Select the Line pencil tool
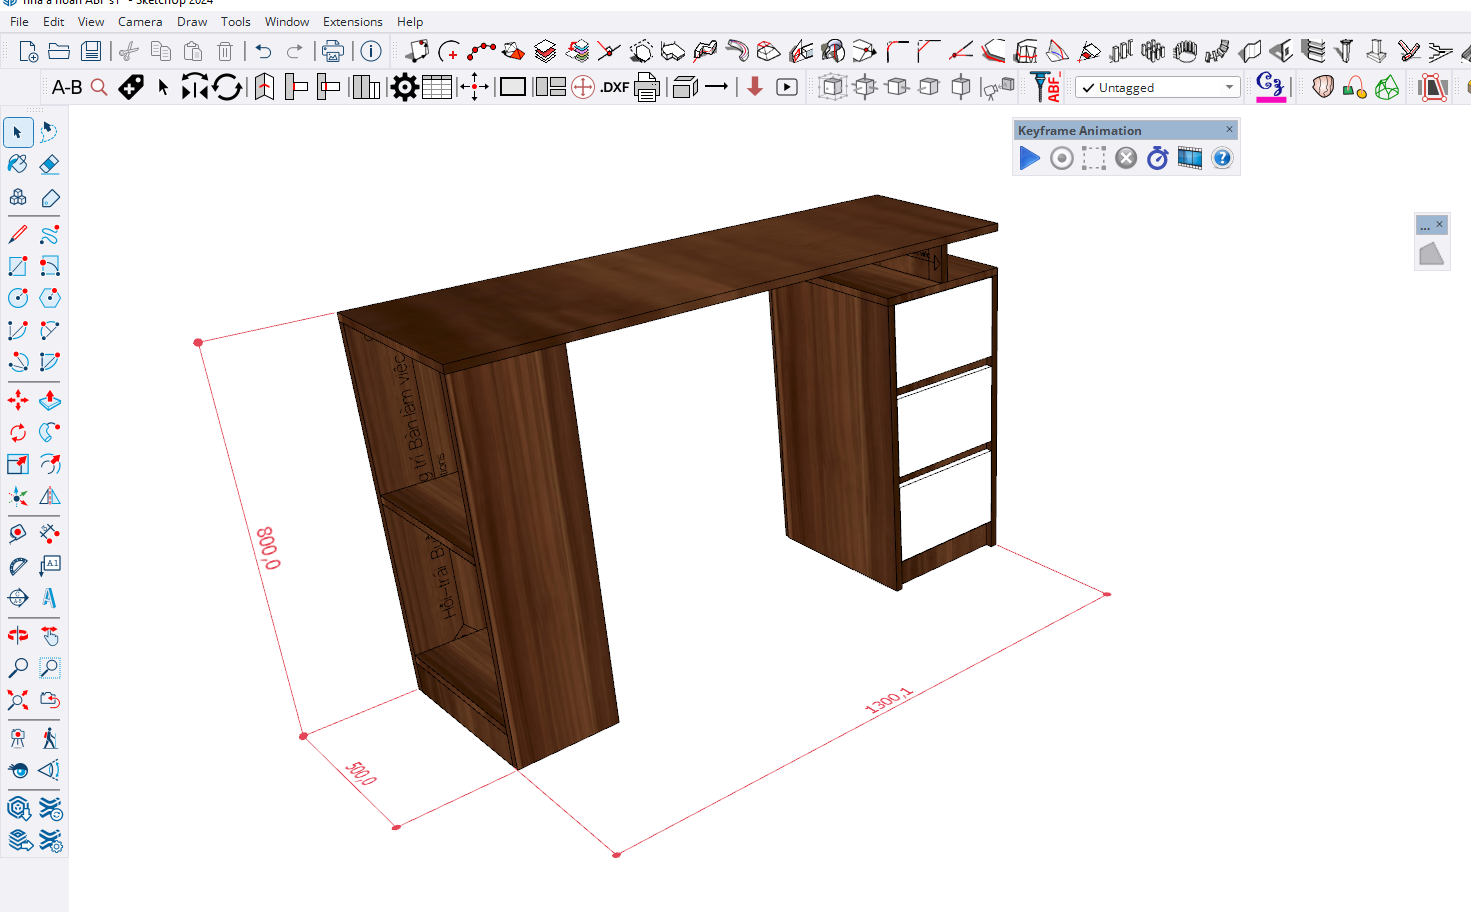The width and height of the screenshot is (1471, 912). coord(18,234)
